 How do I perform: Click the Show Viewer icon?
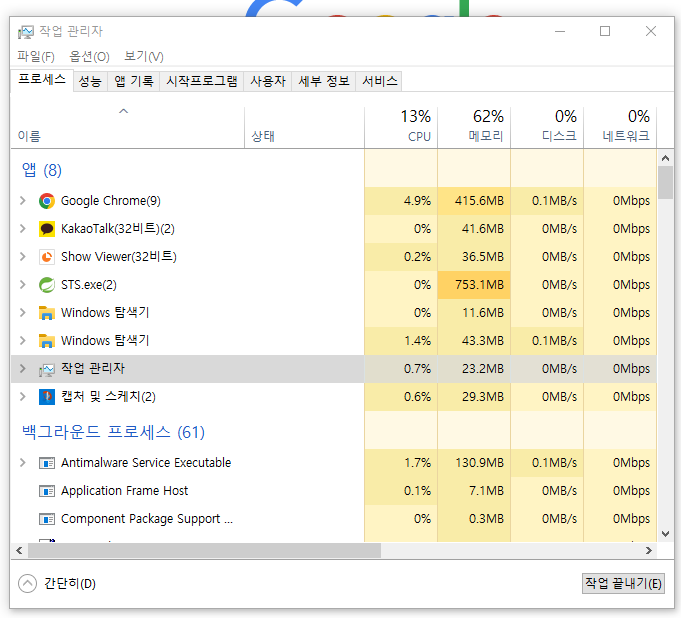pyautogui.click(x=46, y=257)
